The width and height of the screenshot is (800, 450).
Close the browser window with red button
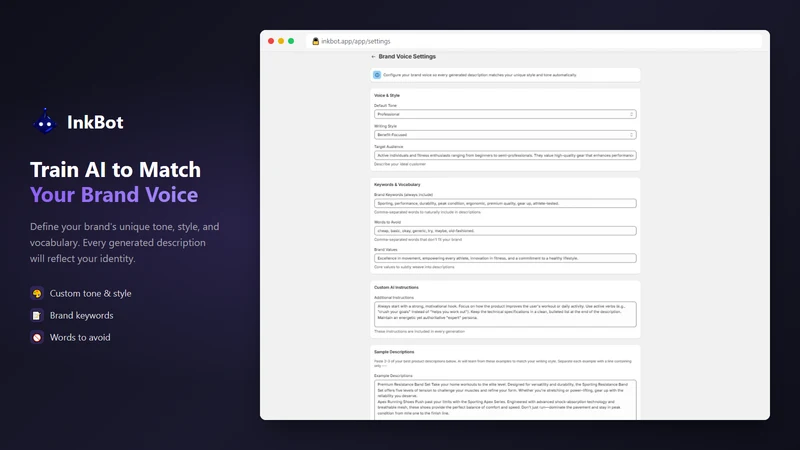tap(271, 41)
